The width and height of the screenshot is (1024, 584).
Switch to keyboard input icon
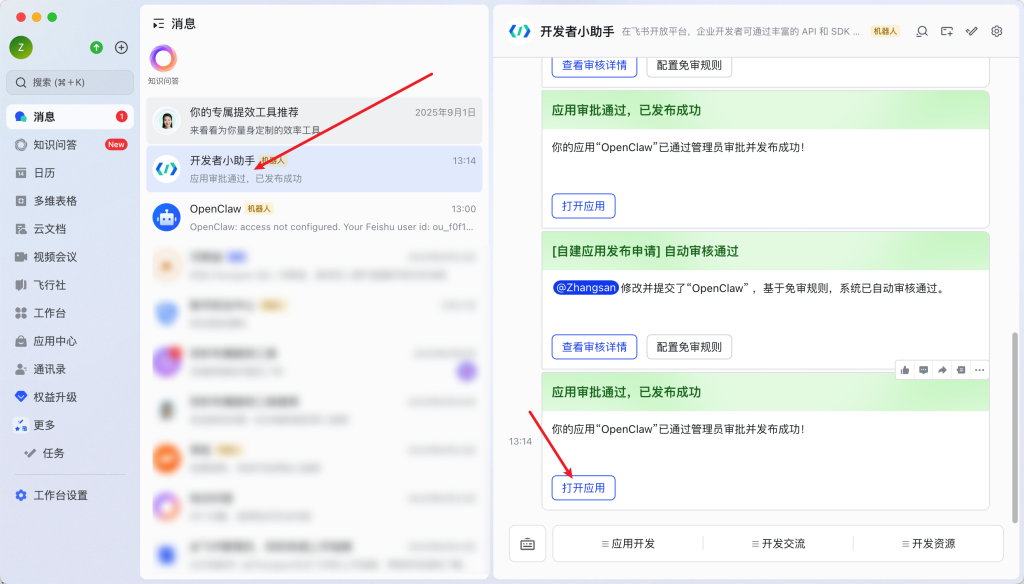point(528,543)
